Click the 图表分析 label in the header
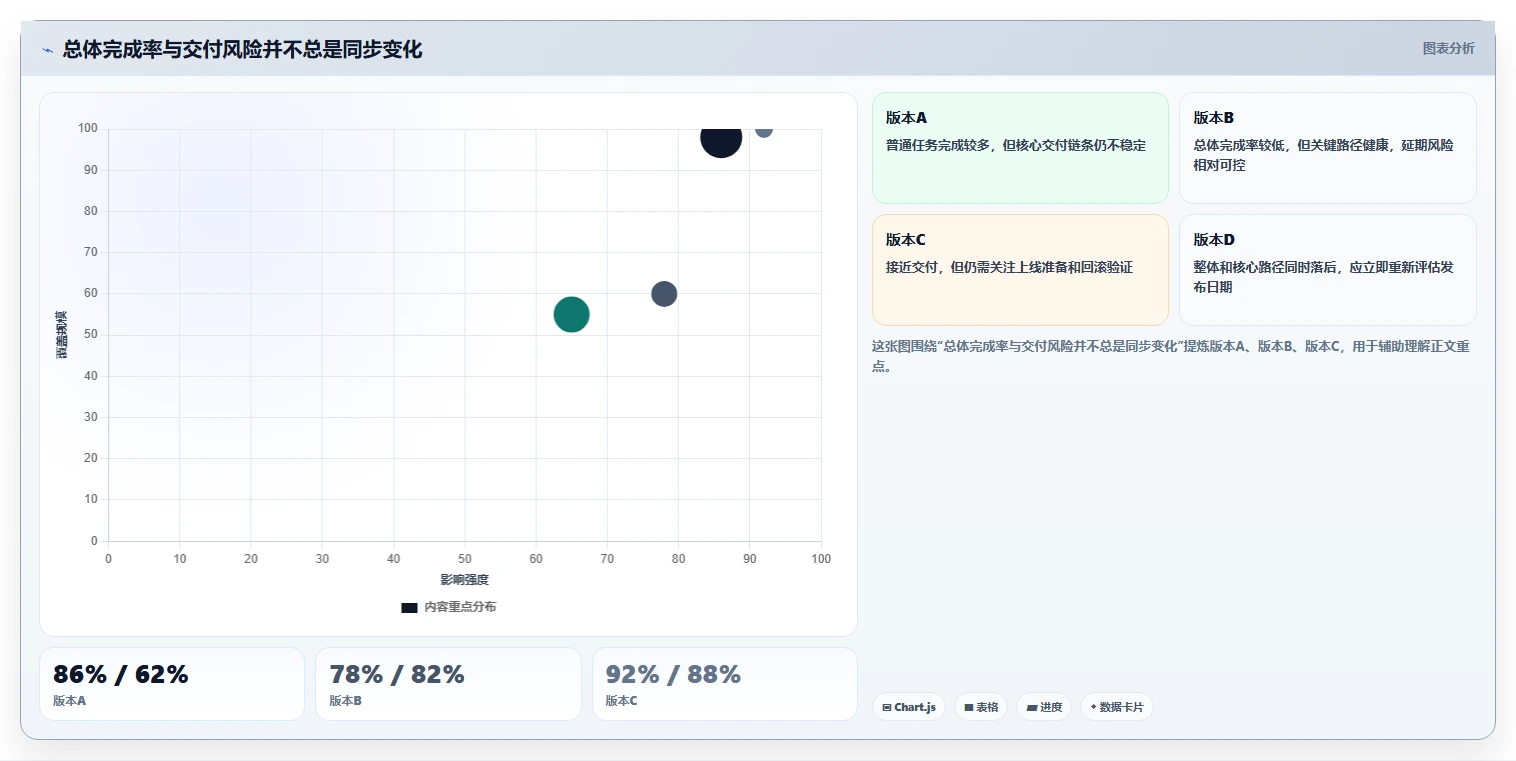 [x=1448, y=48]
